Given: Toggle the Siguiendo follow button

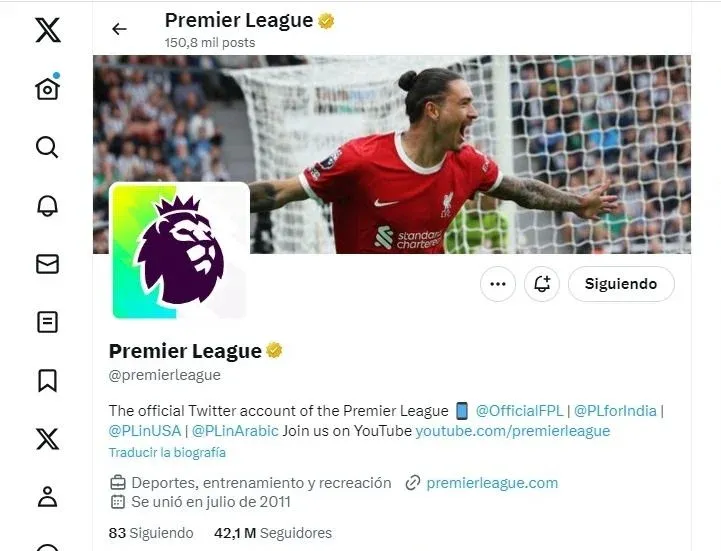Looking at the screenshot, I should tap(621, 284).
